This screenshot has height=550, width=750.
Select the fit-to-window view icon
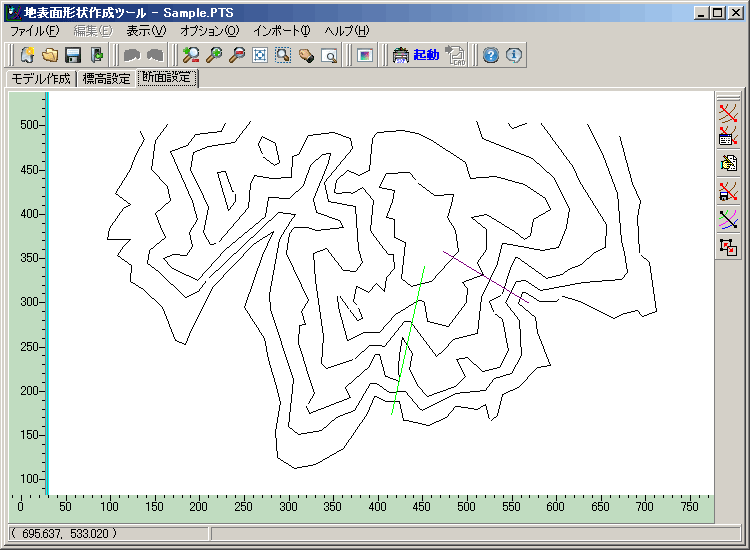260,55
